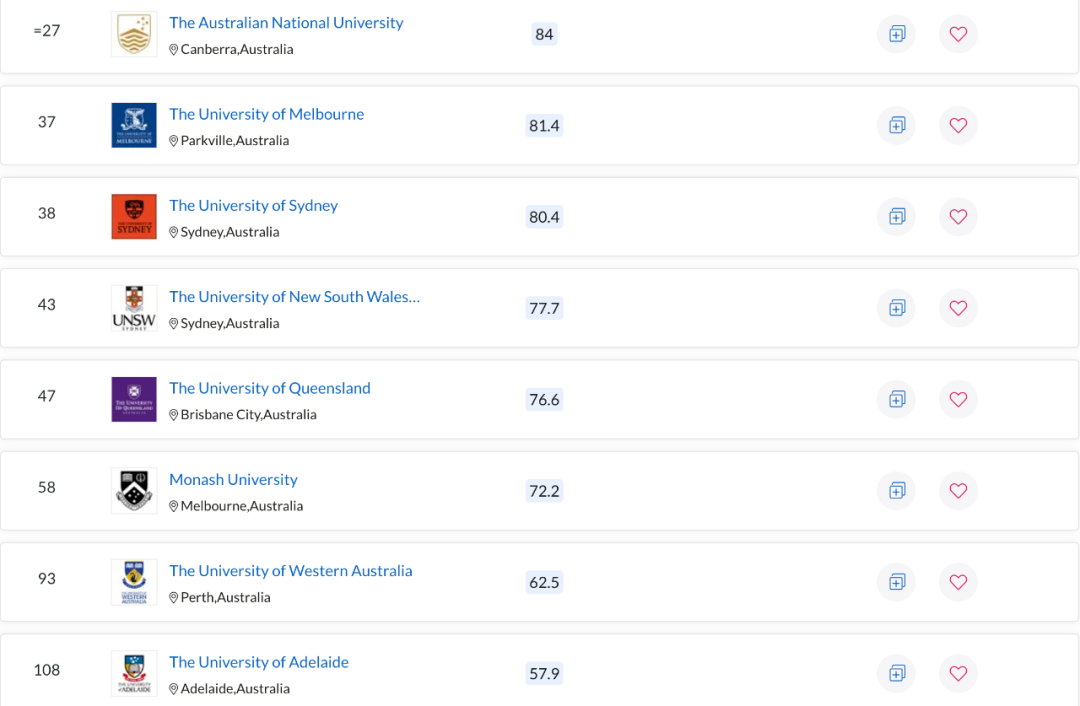Click the 81.4 overall score

point(544,125)
